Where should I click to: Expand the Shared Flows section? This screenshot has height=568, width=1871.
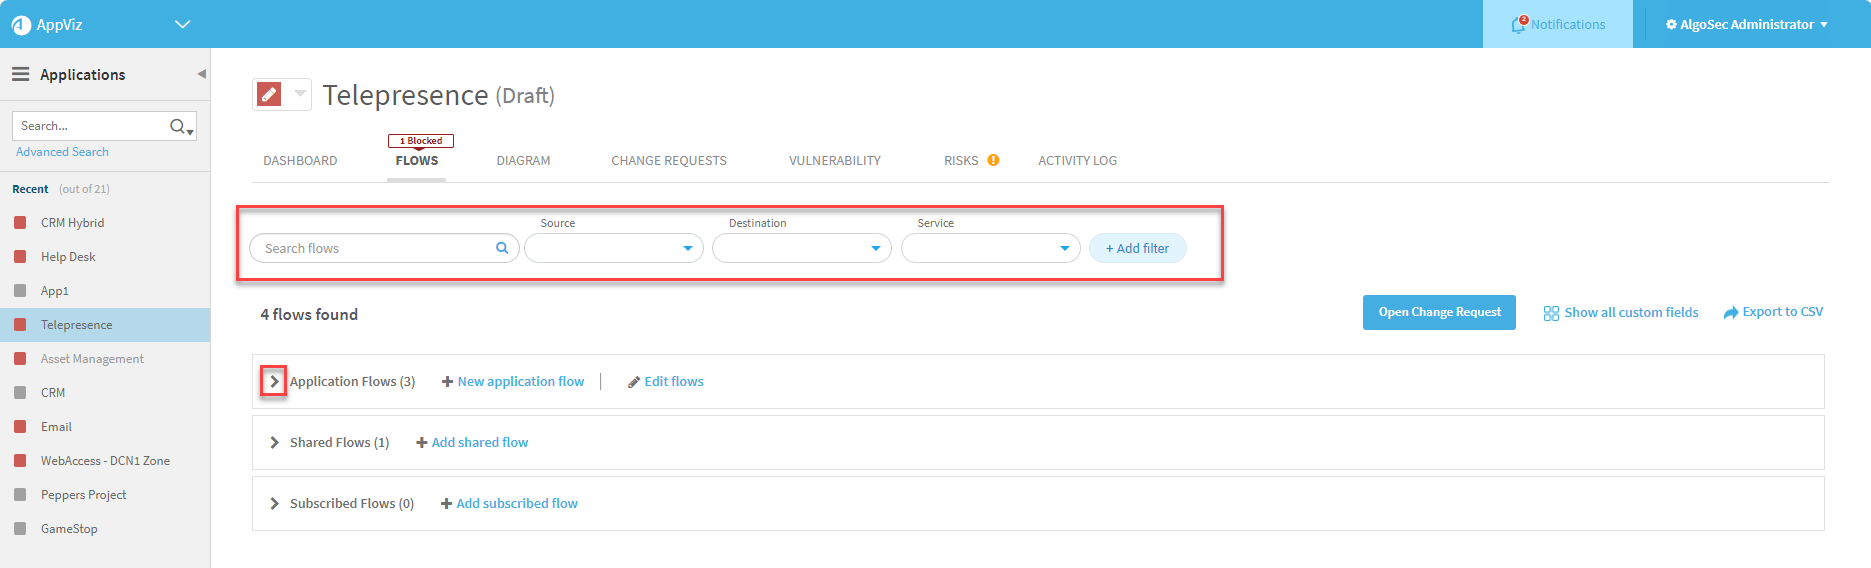pyautogui.click(x=274, y=442)
